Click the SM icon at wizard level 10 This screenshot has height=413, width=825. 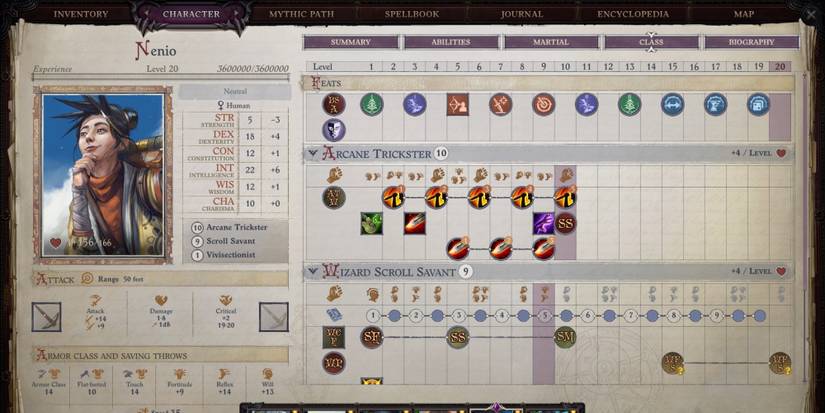pos(565,337)
